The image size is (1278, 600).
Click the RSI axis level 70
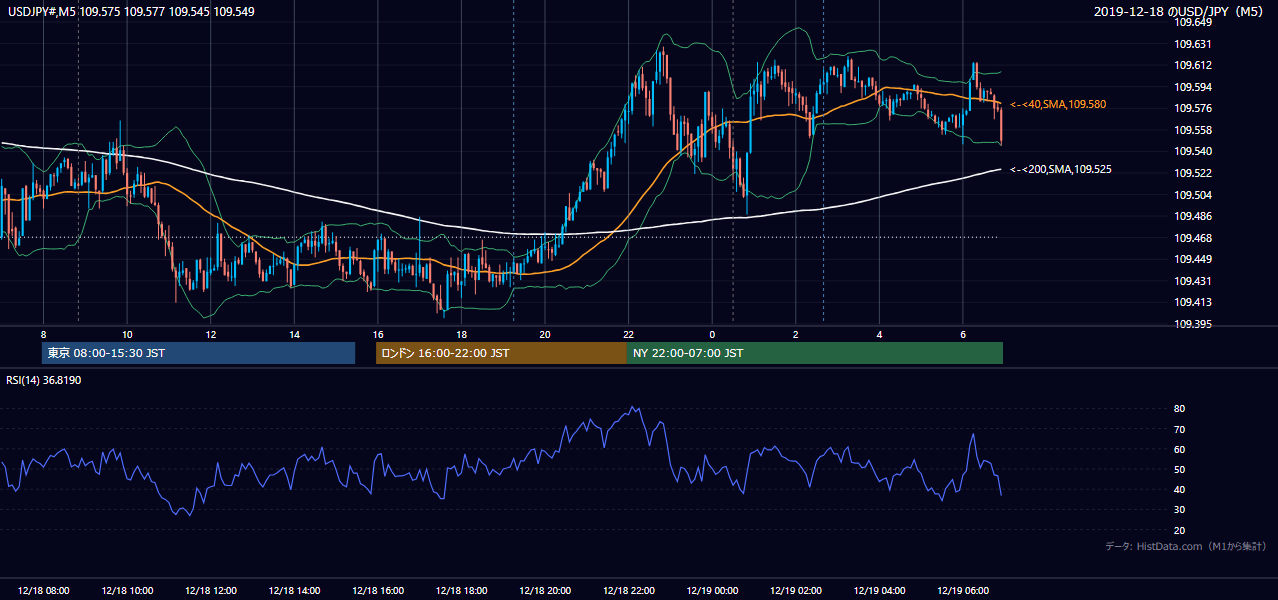pyautogui.click(x=1180, y=429)
